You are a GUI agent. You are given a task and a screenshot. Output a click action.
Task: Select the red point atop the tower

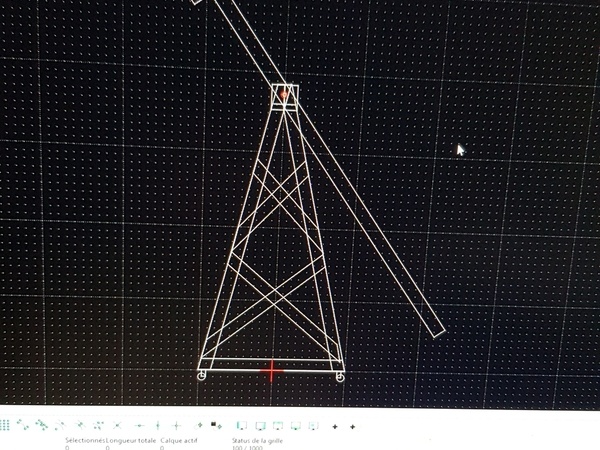284,94
